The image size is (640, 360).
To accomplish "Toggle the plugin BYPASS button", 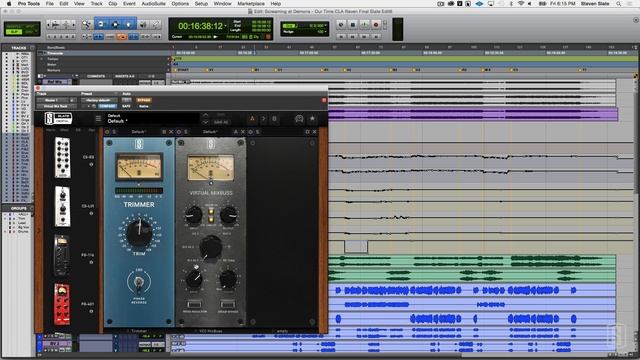I will point(144,100).
